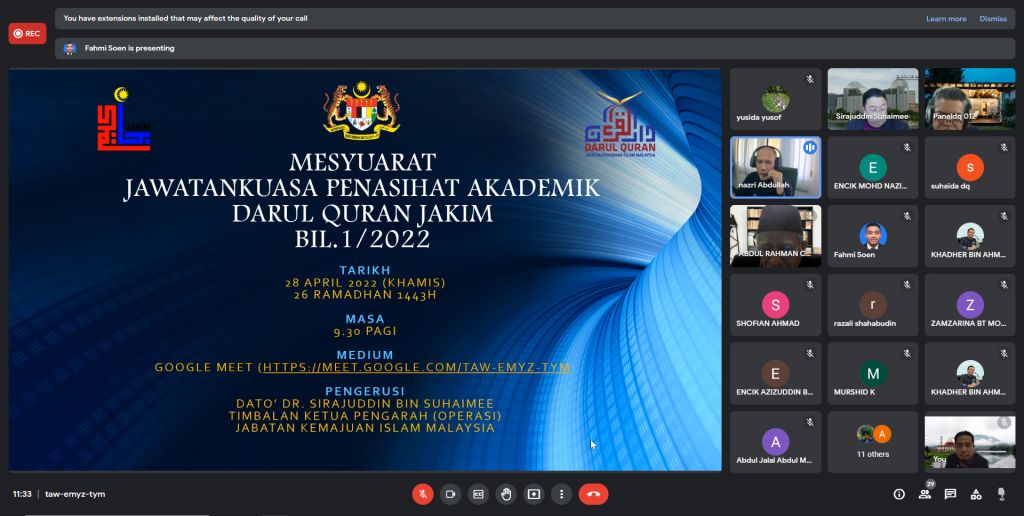Click the meeting code taw-emyz-tym in bottom bar
This screenshot has width=1024, height=516.
[75, 494]
